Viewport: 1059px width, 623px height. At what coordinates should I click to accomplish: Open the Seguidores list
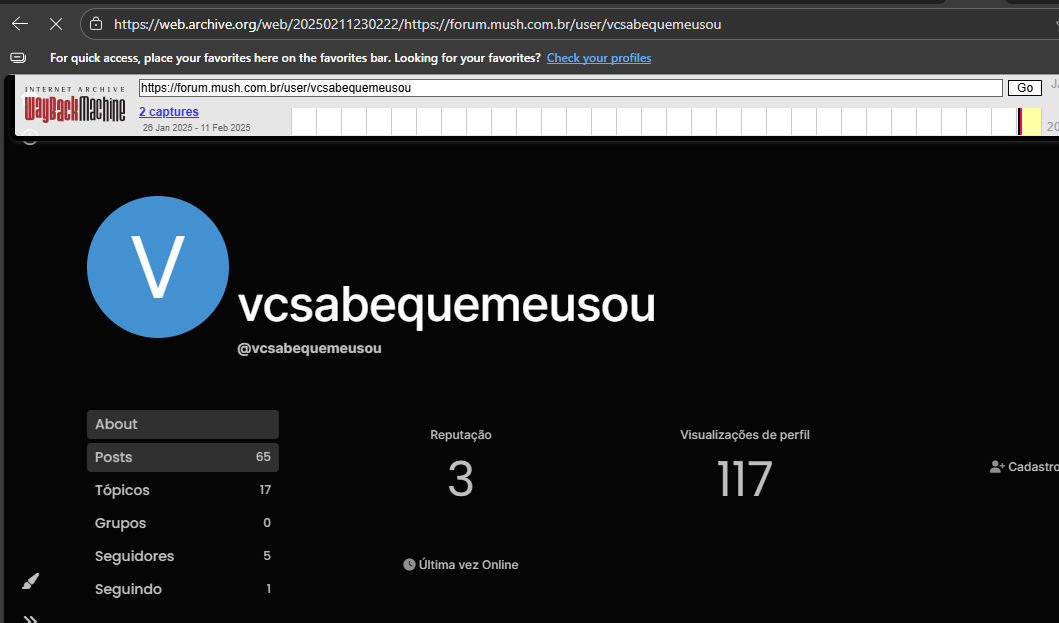[x=183, y=556]
